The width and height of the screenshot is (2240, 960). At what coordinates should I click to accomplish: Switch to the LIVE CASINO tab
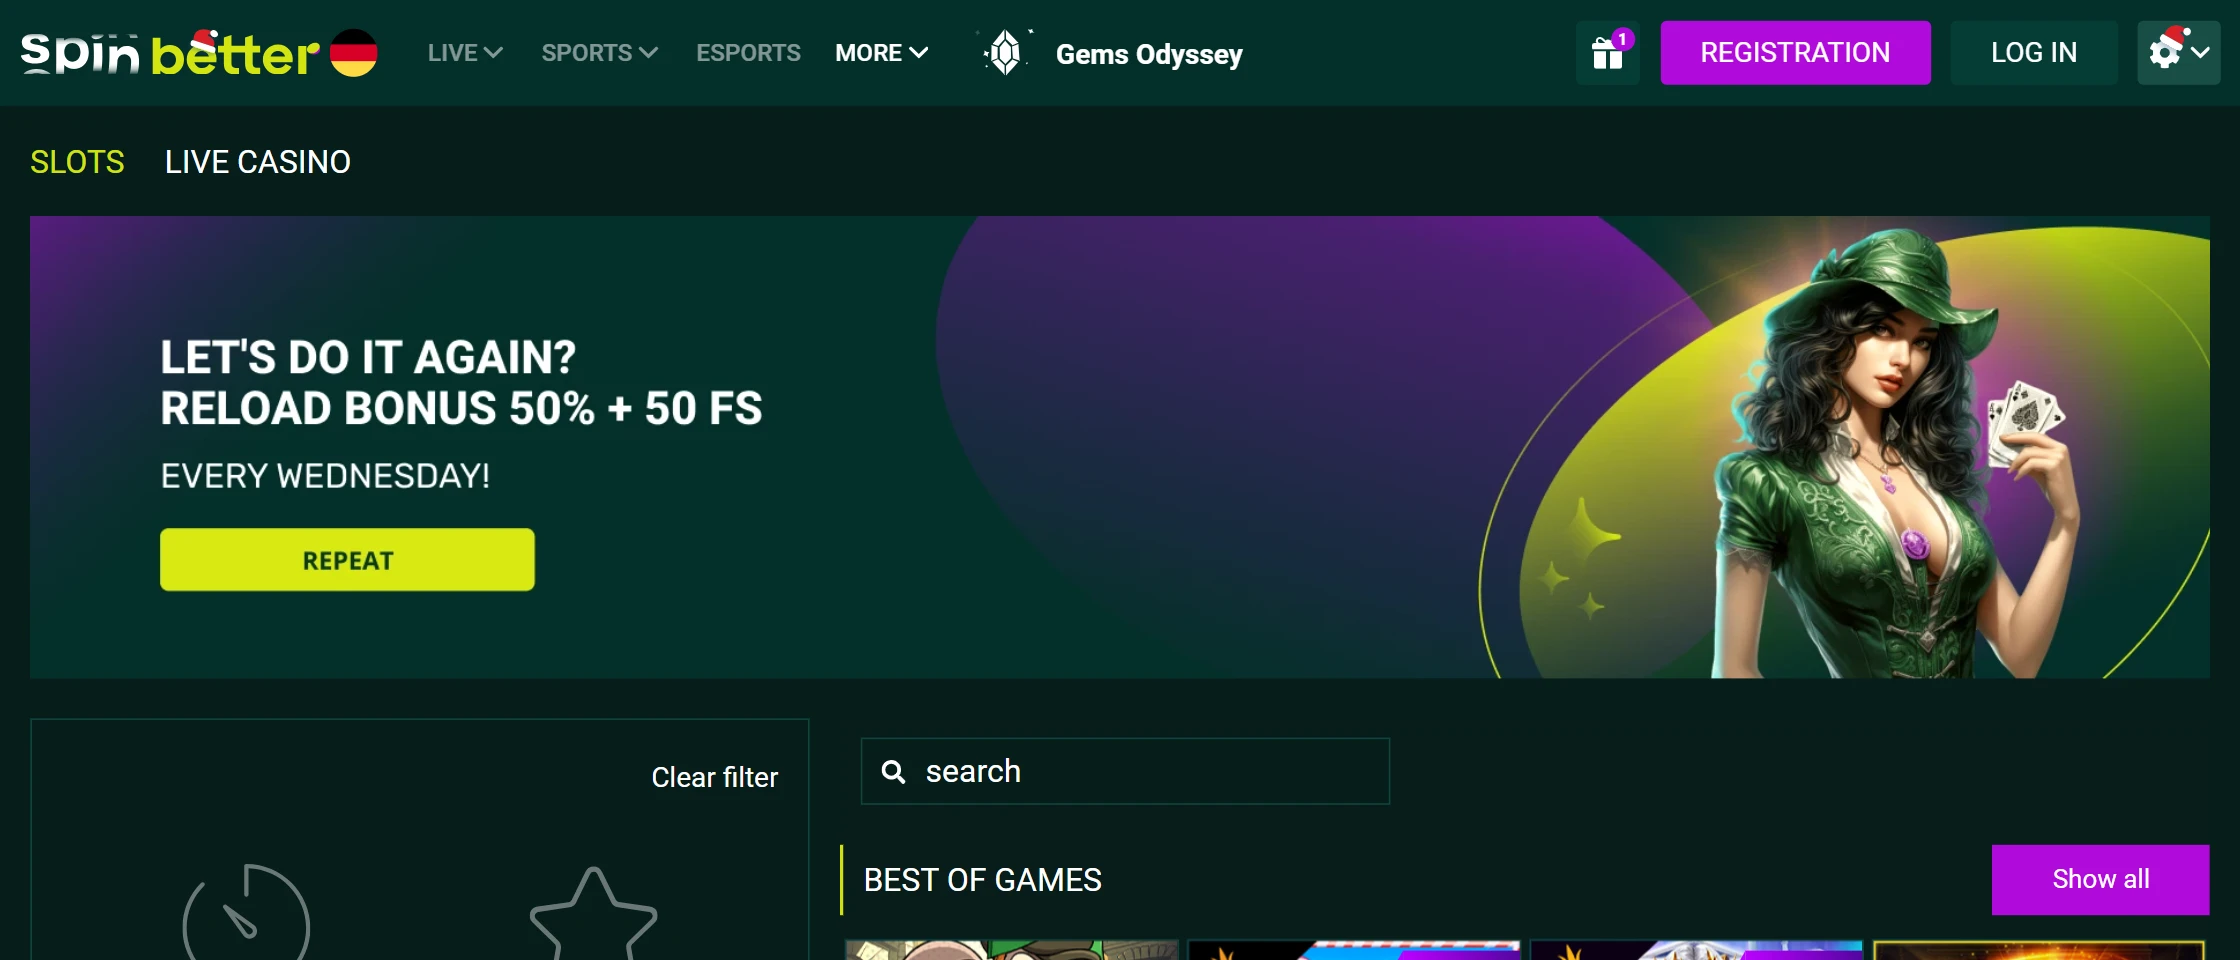[257, 162]
